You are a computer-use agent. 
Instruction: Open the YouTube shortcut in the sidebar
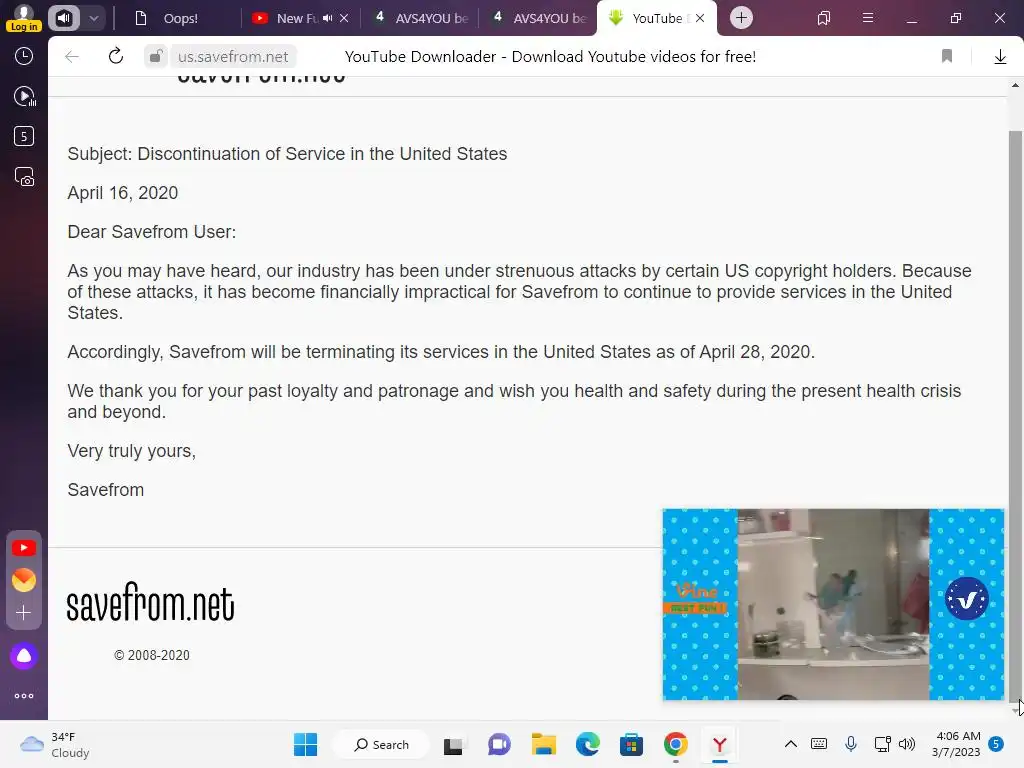tap(24, 548)
